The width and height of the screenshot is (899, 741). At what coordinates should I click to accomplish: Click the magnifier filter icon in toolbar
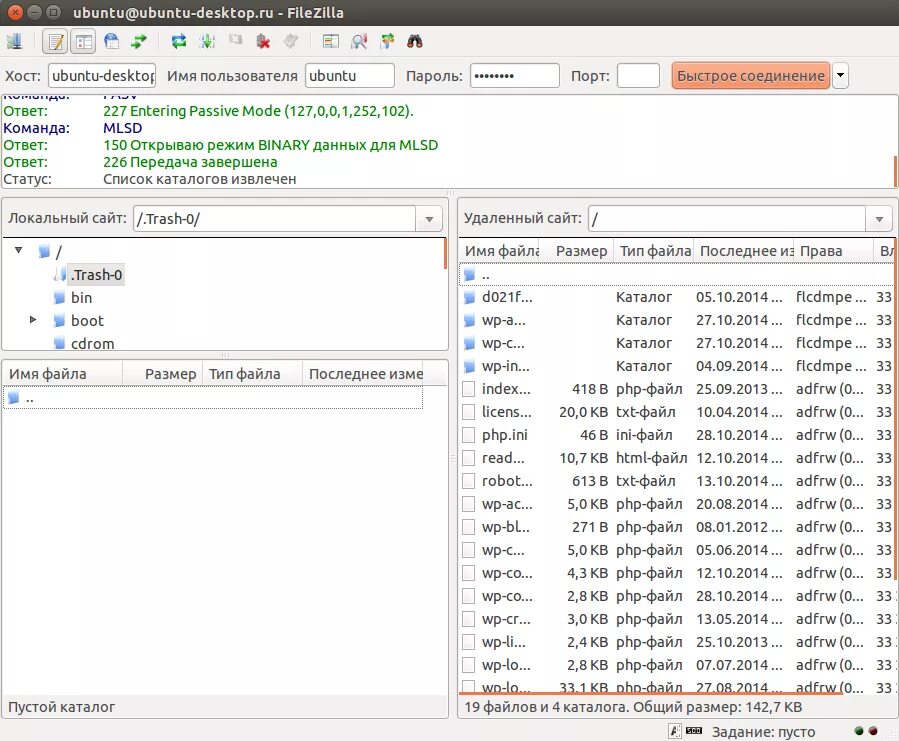pyautogui.click(x=359, y=41)
